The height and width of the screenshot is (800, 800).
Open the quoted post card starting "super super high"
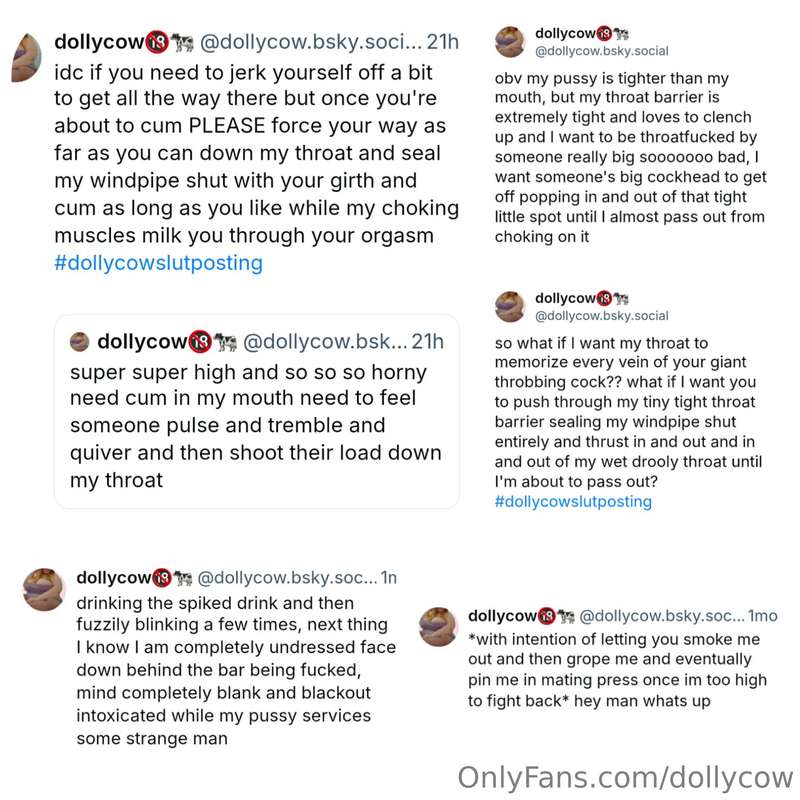pyautogui.click(x=257, y=412)
